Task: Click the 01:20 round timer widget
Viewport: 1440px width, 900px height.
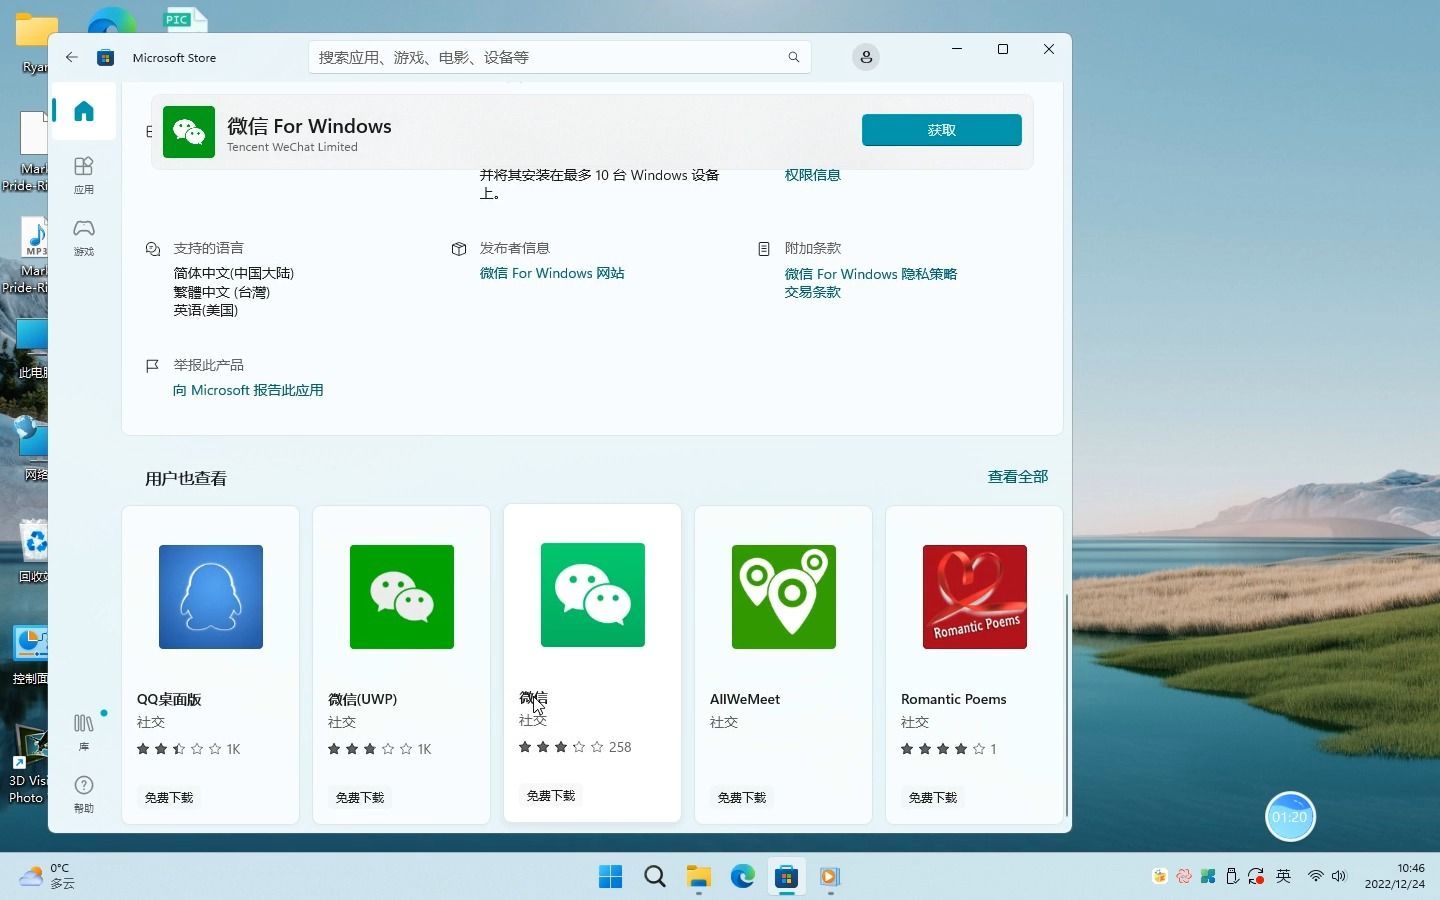Action: pos(1290,817)
